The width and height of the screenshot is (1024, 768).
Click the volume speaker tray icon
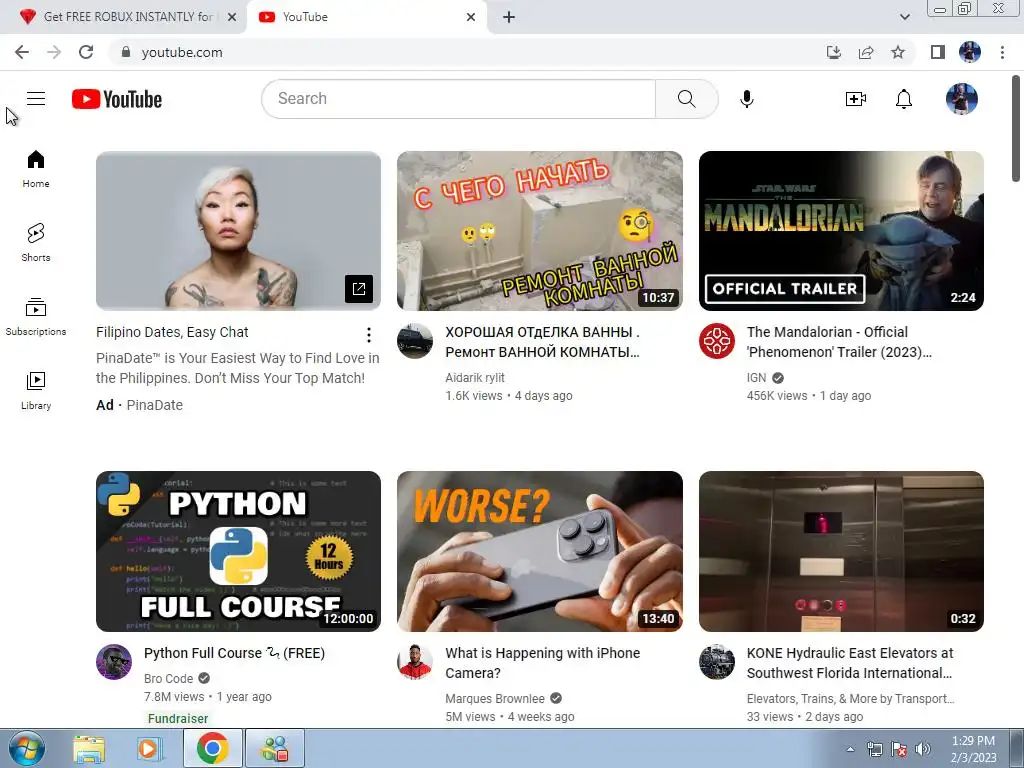(x=922, y=749)
